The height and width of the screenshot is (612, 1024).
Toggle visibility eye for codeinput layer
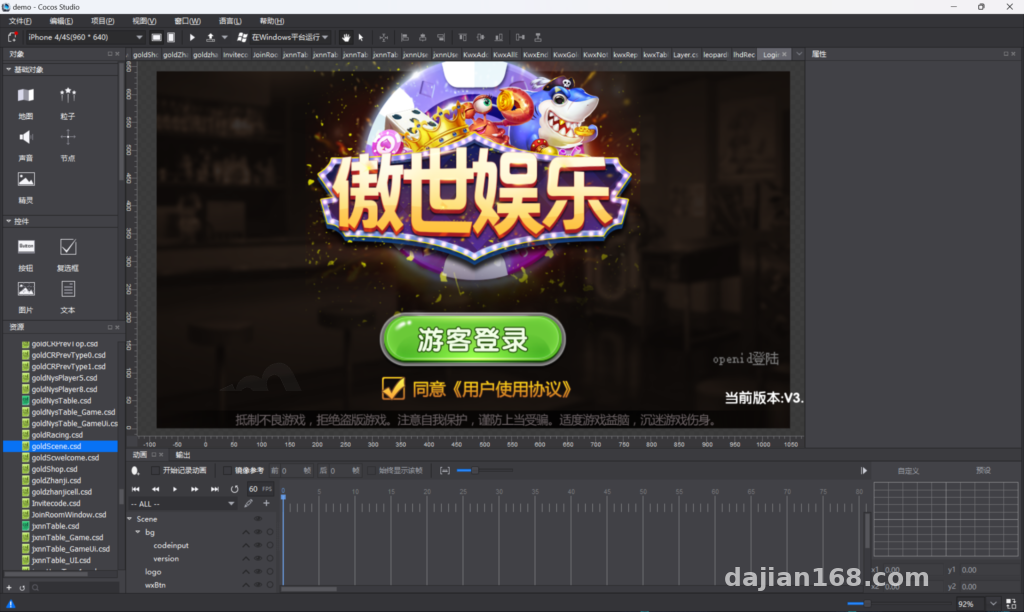click(x=258, y=545)
